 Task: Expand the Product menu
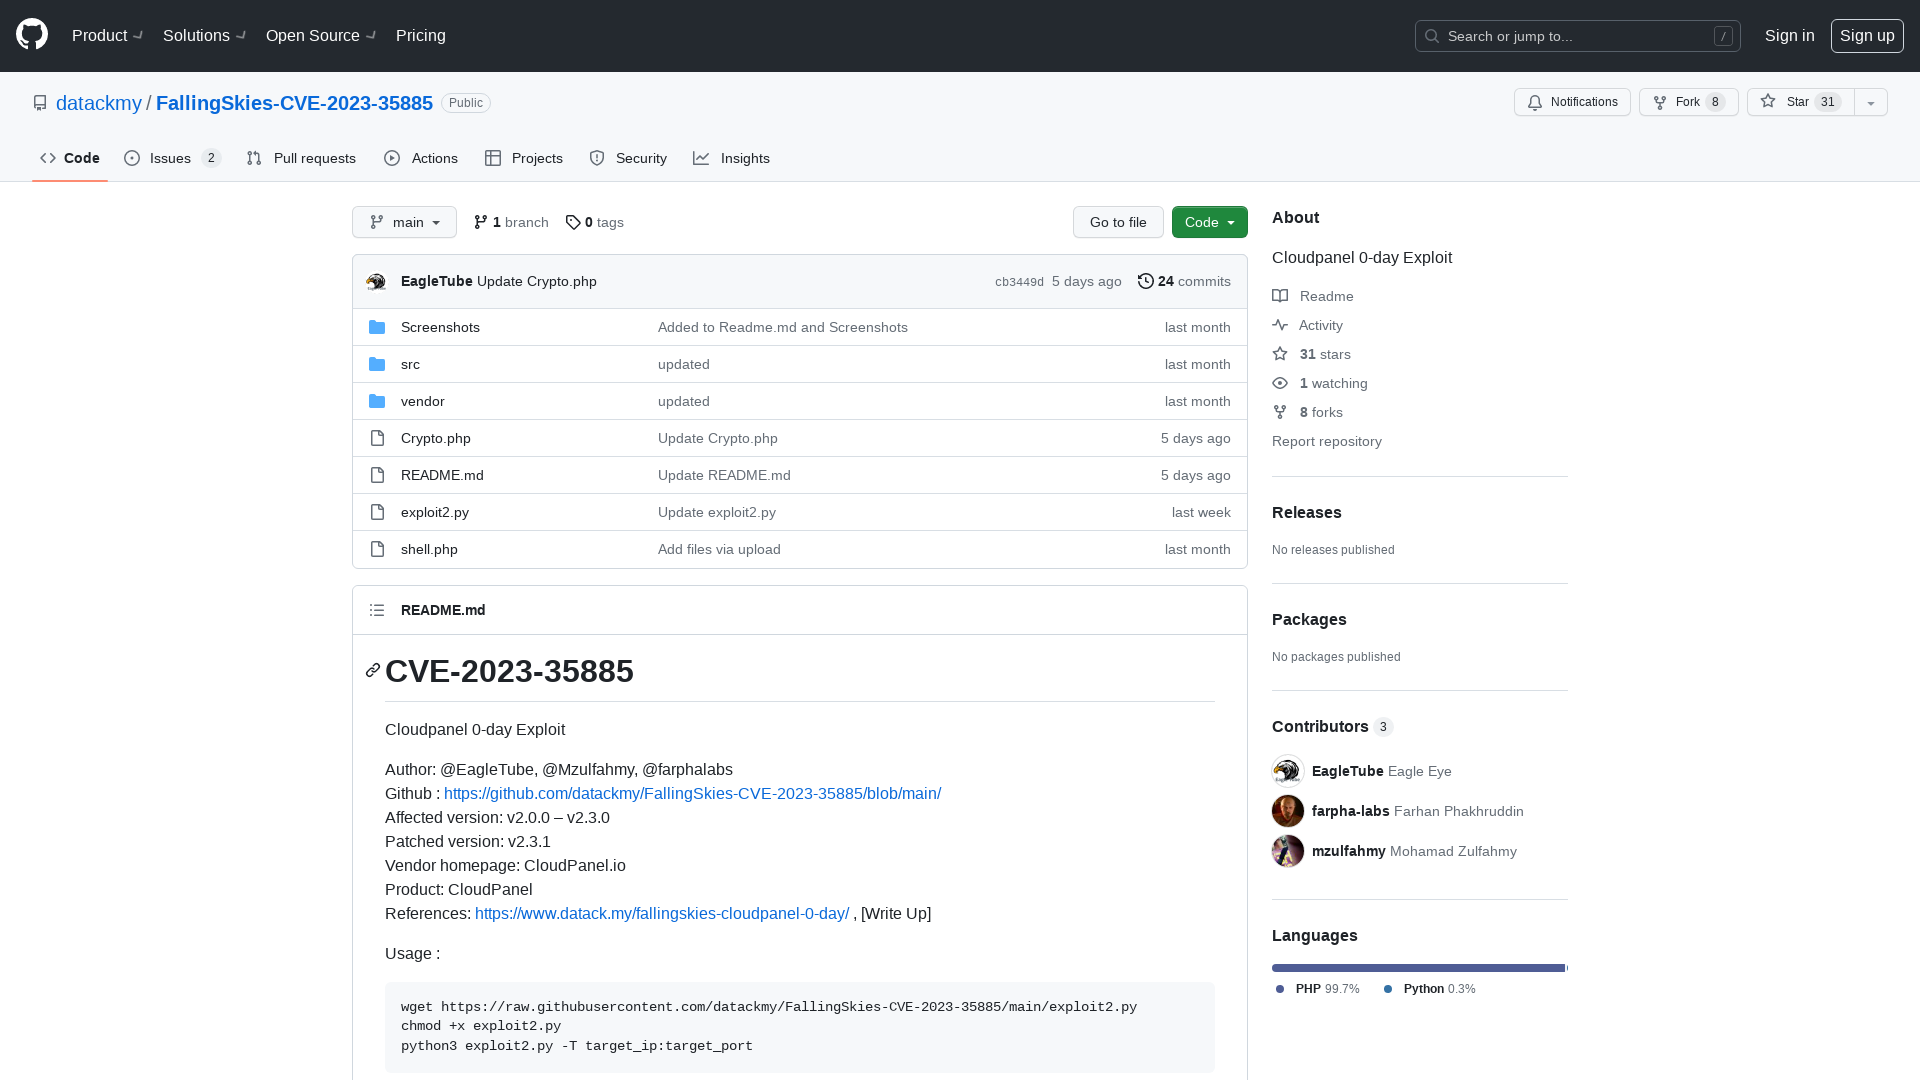[x=108, y=35]
